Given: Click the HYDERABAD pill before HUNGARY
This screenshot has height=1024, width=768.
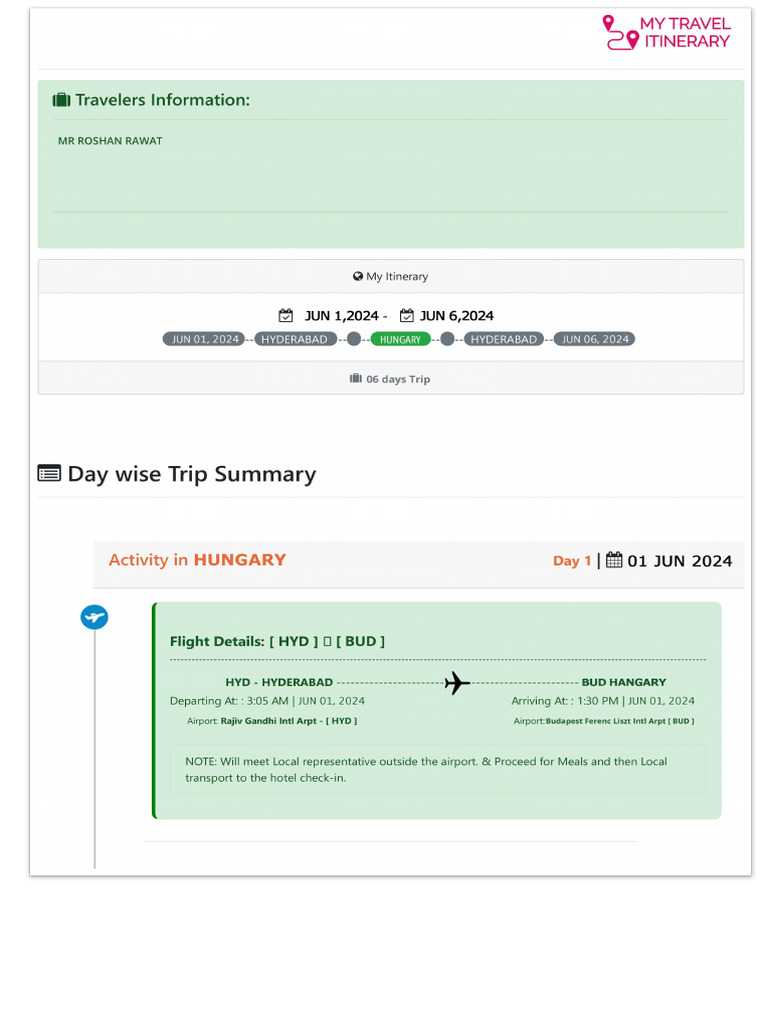Looking at the screenshot, I should click(x=294, y=339).
